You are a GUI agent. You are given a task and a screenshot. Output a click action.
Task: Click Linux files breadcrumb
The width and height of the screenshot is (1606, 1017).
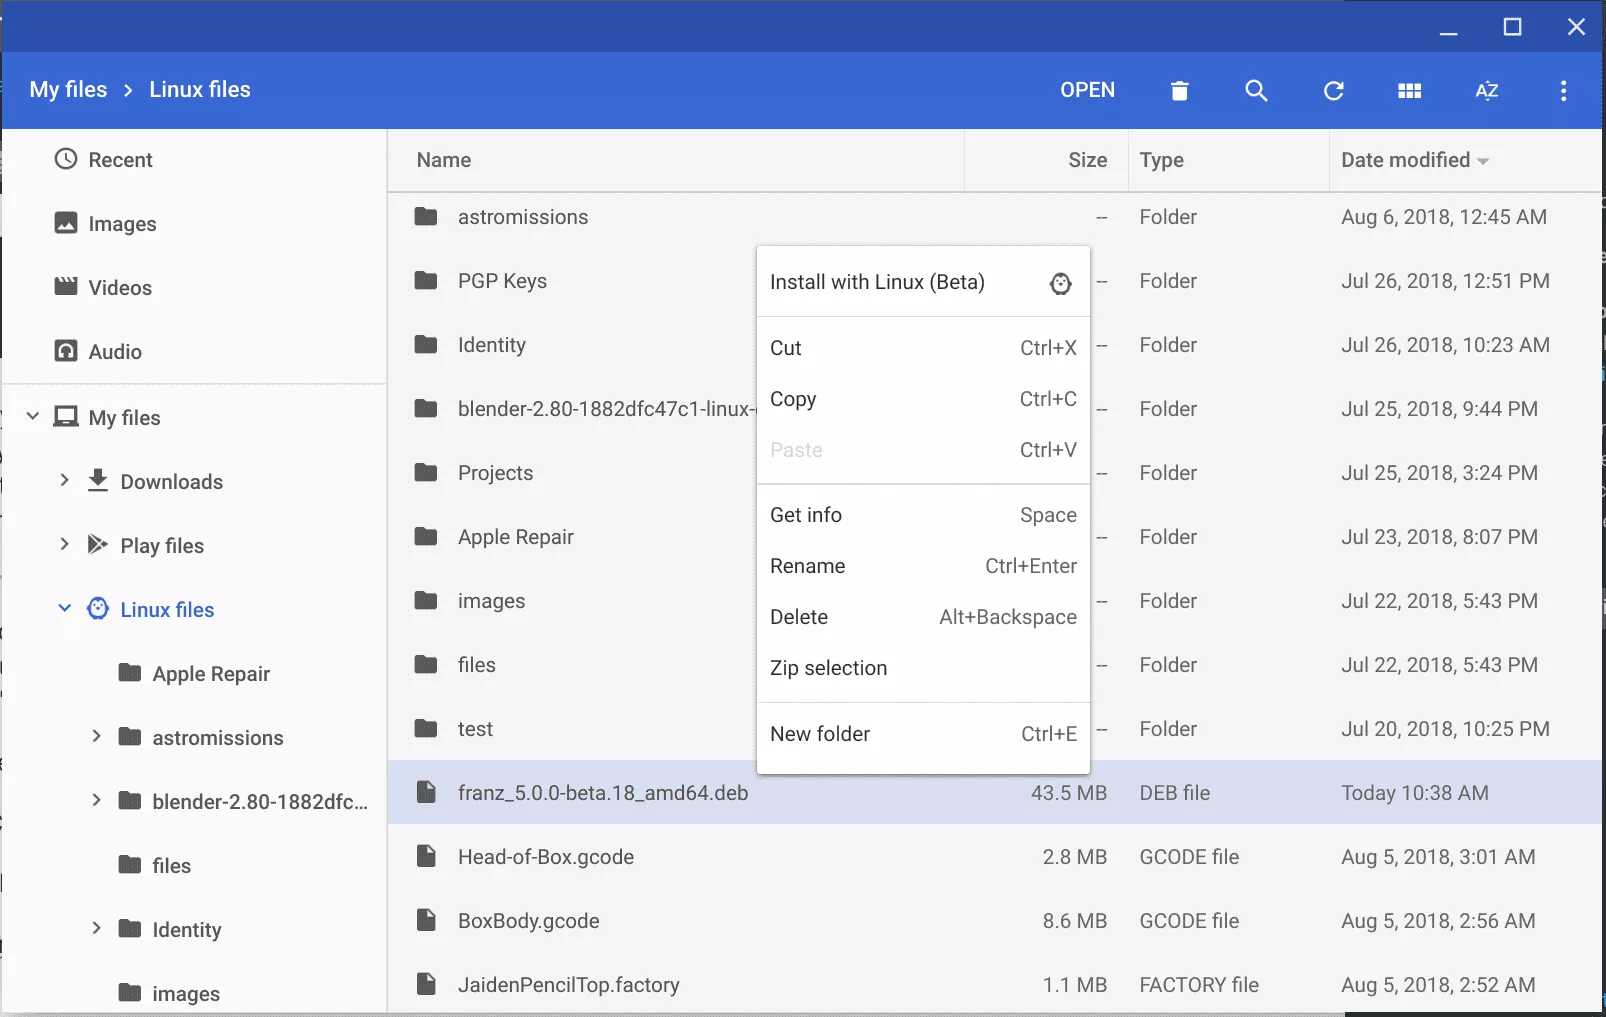[x=200, y=90]
